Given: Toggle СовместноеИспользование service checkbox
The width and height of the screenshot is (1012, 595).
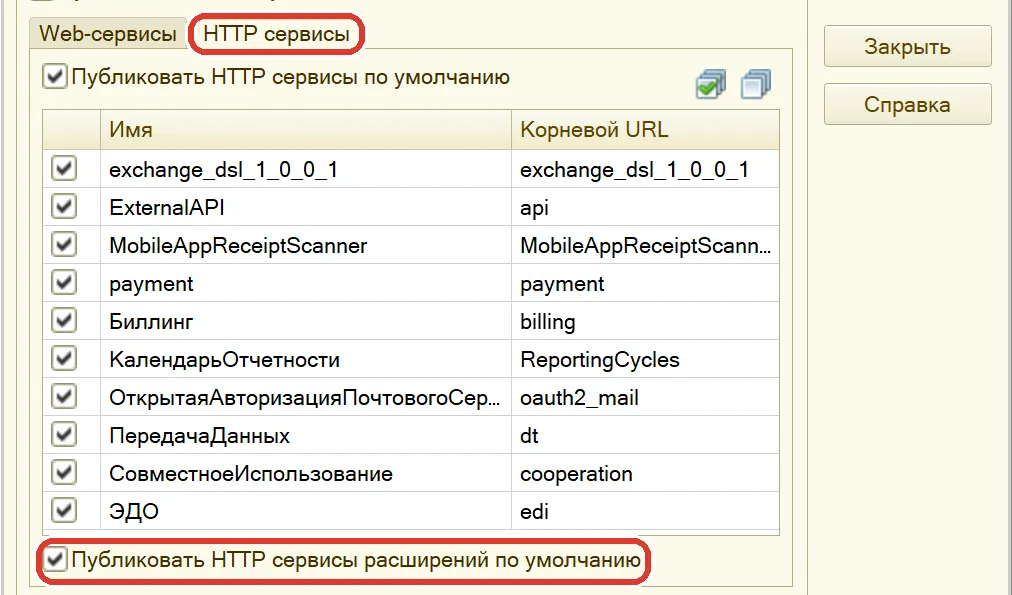Looking at the screenshot, I should point(64,473).
